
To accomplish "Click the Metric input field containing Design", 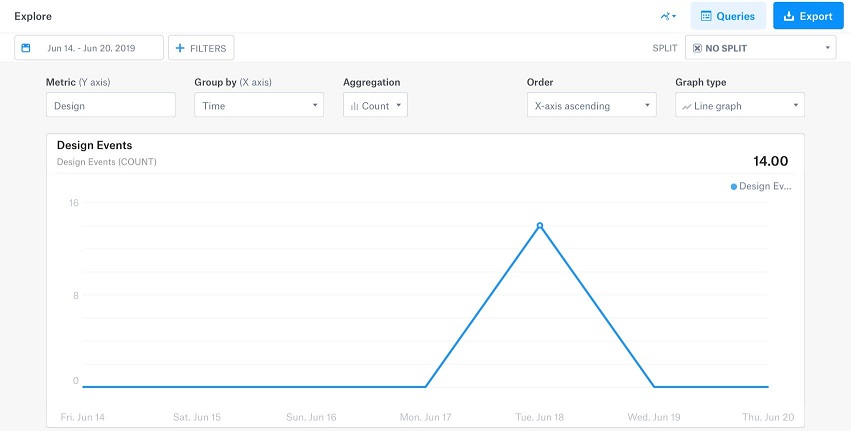I will [110, 105].
